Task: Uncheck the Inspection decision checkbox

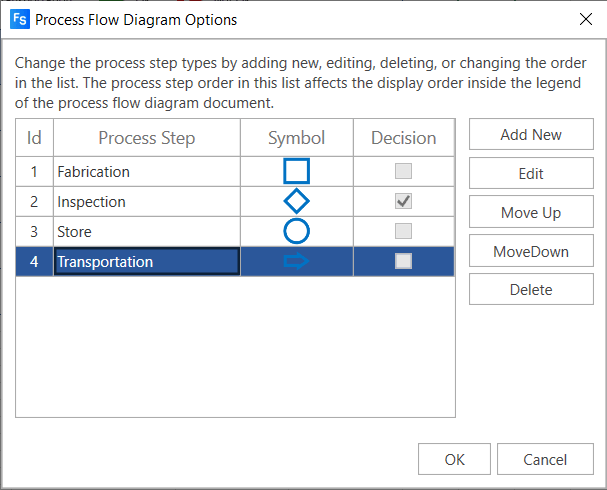Action: (x=403, y=202)
